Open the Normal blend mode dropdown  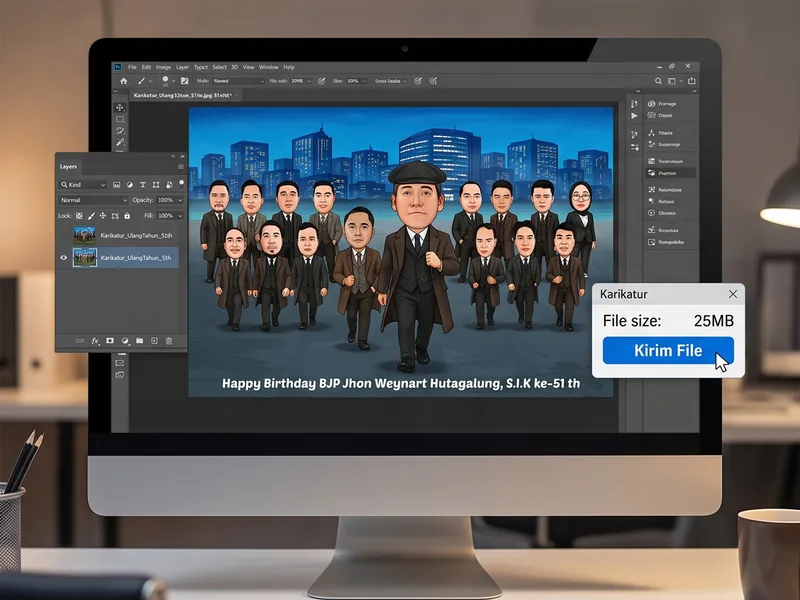(x=93, y=200)
